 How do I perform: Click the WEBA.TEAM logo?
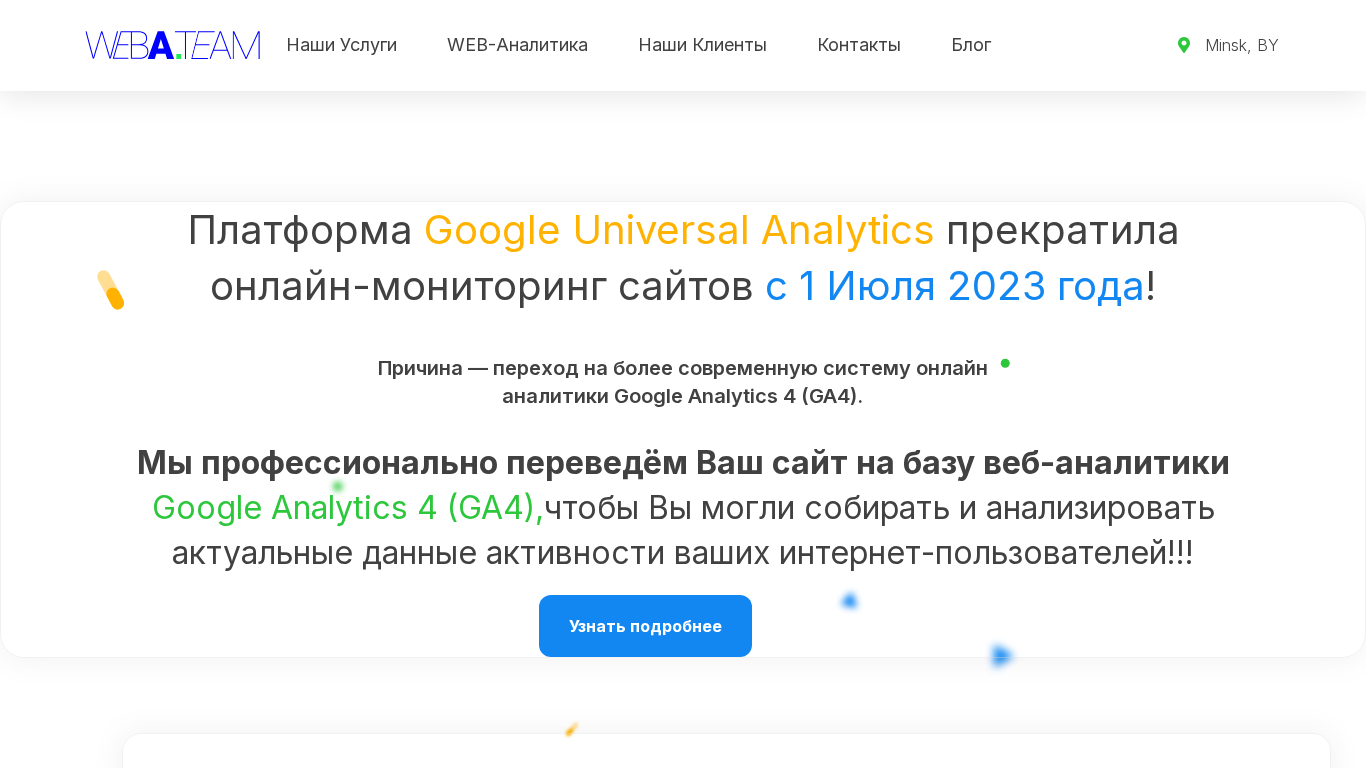[x=172, y=45]
